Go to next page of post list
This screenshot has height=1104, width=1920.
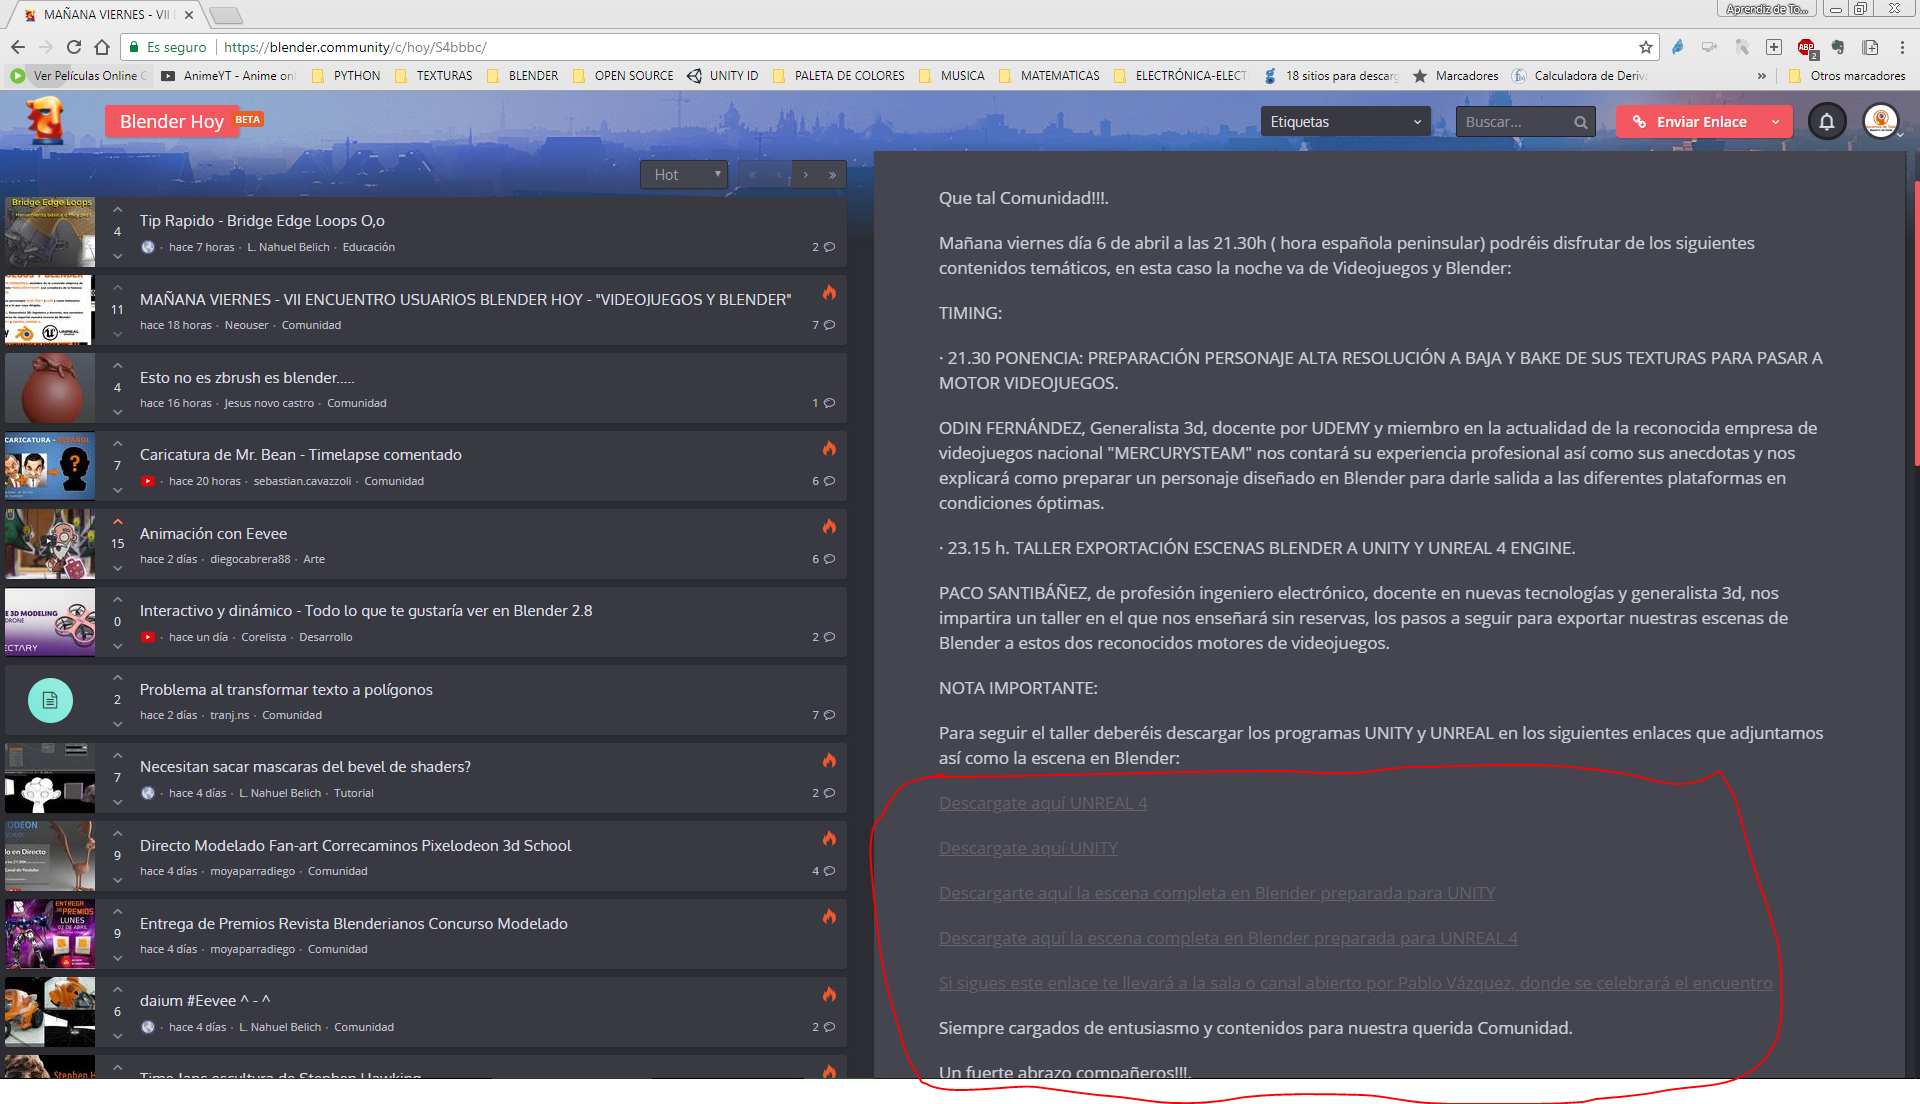[x=806, y=174]
